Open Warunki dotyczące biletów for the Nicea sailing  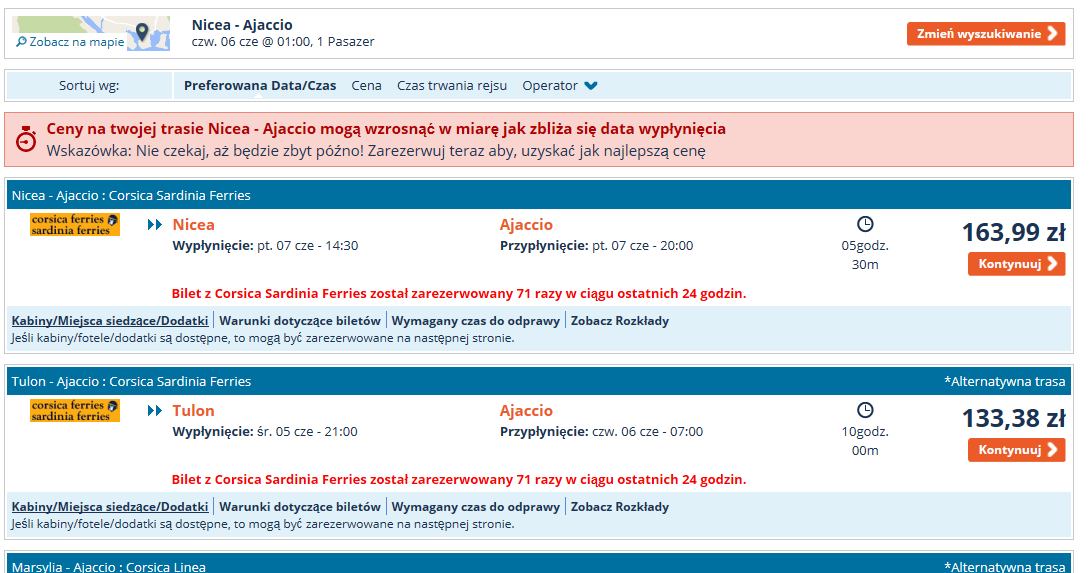coord(300,321)
